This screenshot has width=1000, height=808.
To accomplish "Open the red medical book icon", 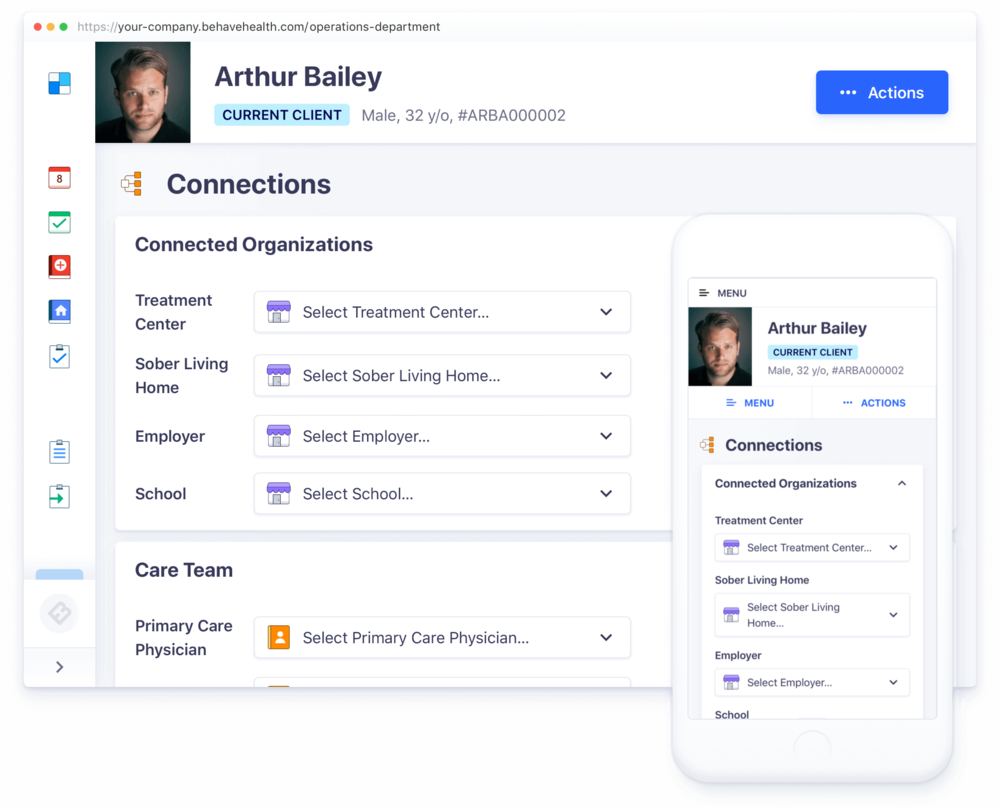I will point(60,267).
